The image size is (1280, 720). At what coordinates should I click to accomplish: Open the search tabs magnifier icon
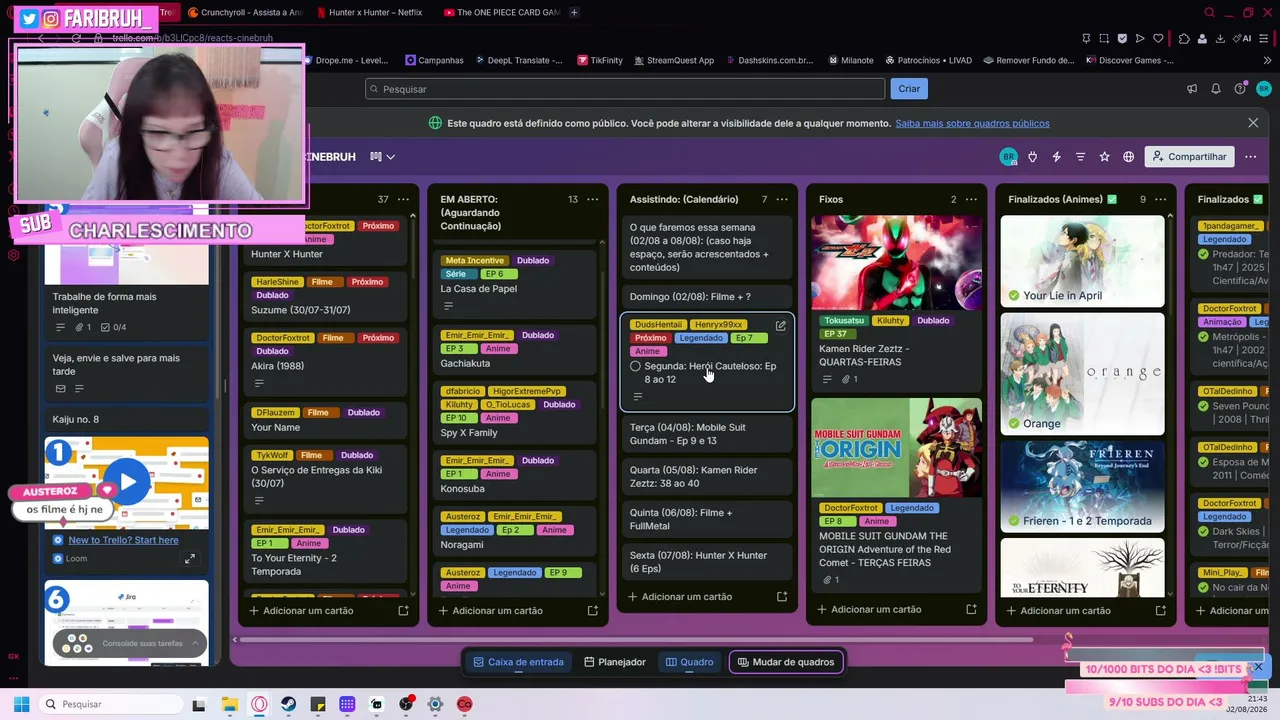[1209, 13]
